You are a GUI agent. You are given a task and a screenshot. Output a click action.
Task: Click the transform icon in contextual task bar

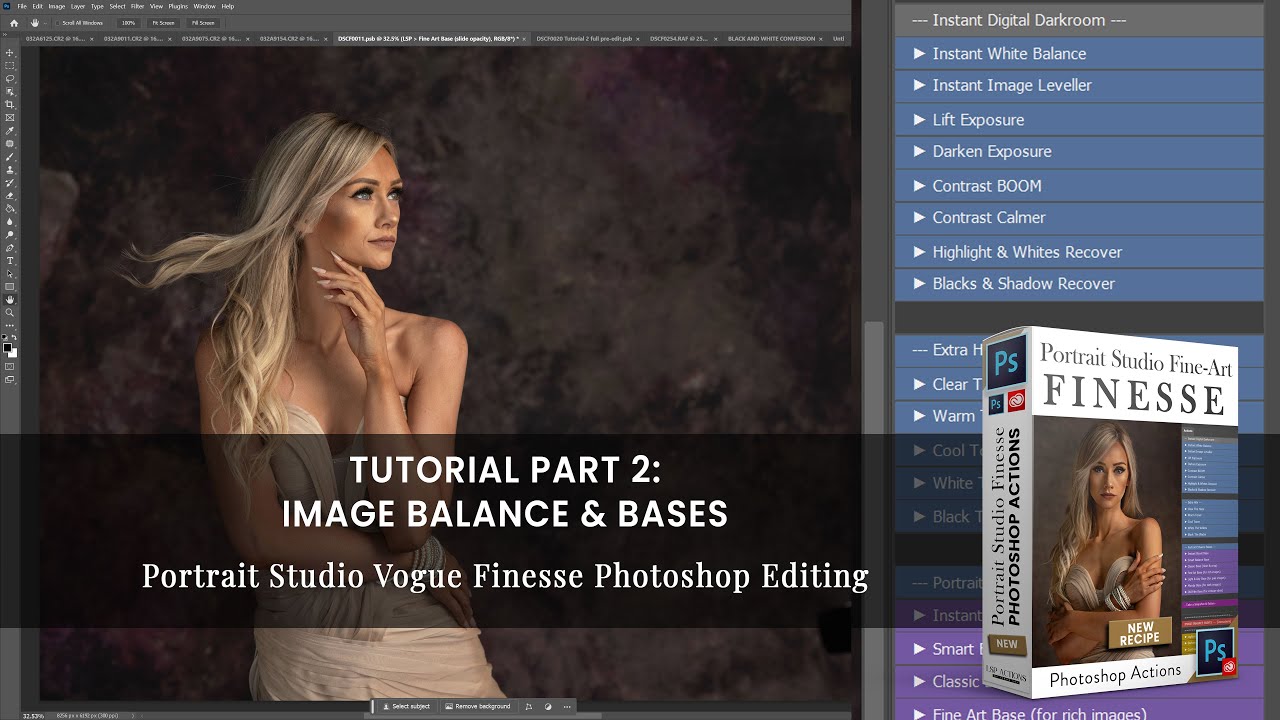(x=529, y=706)
